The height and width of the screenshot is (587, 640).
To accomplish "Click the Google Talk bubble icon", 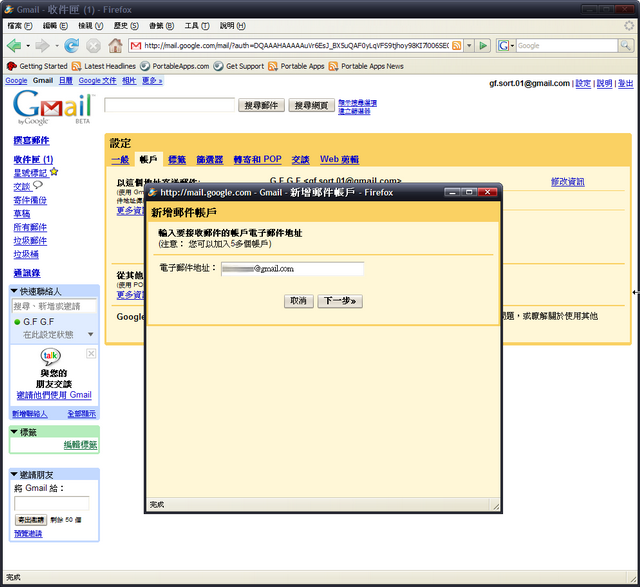I will pos(51,356).
